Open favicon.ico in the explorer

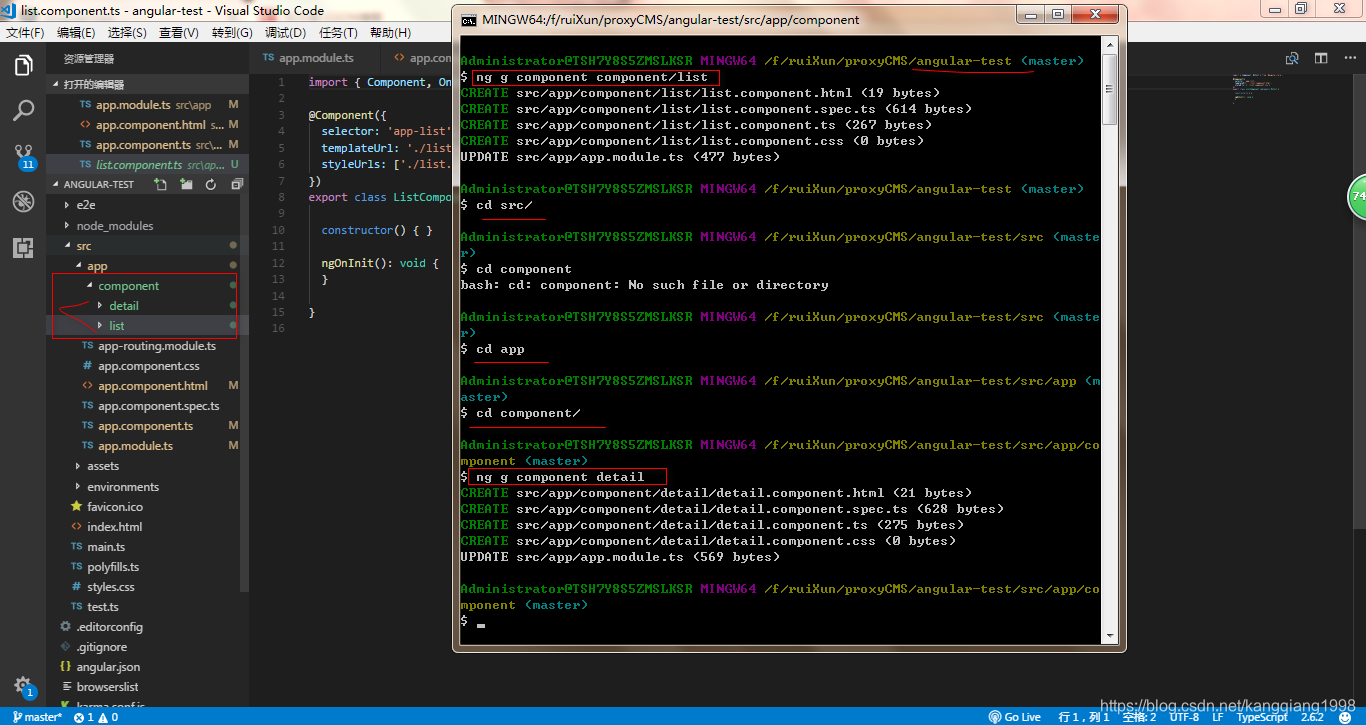[114, 507]
